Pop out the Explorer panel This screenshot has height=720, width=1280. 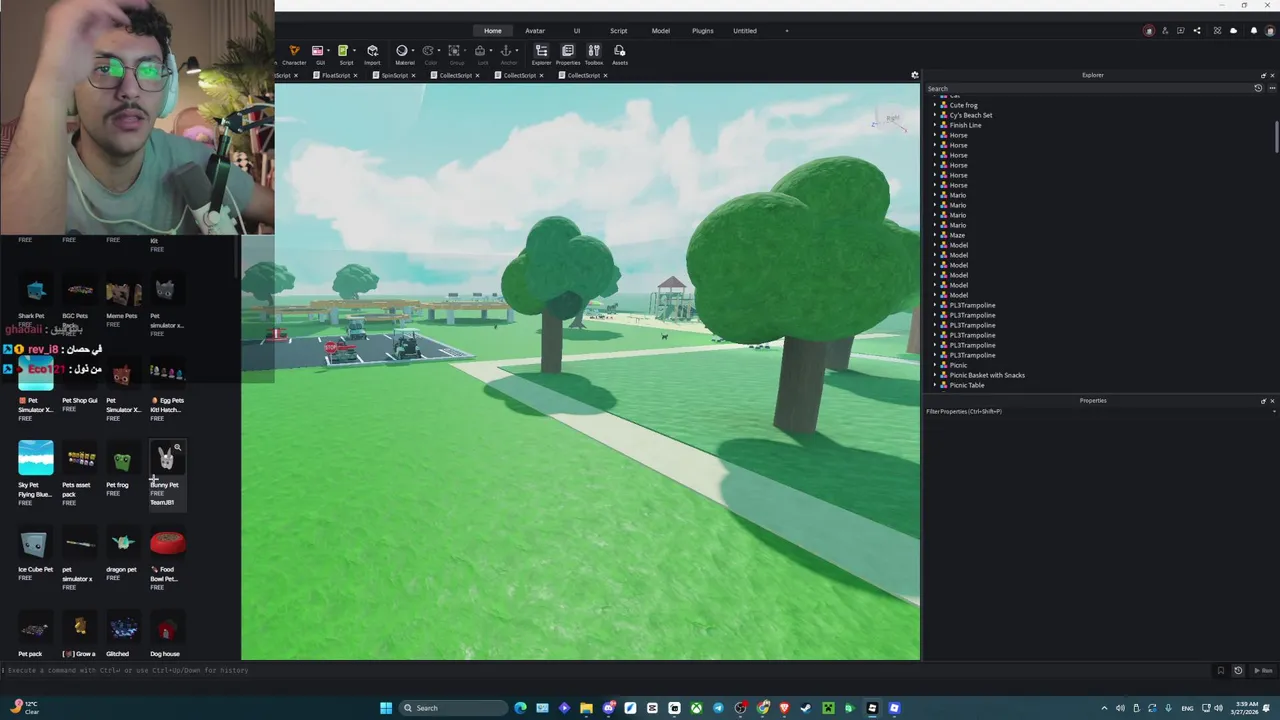(1263, 75)
